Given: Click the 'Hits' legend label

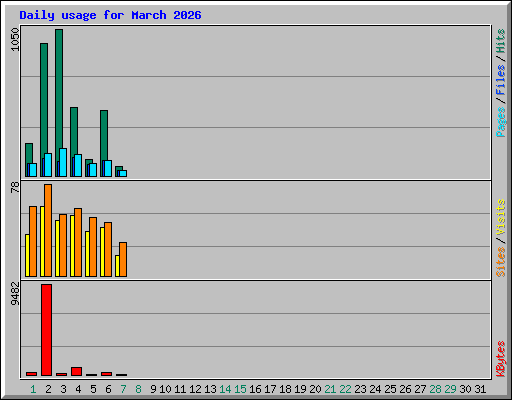Looking at the screenshot, I should point(501,41).
